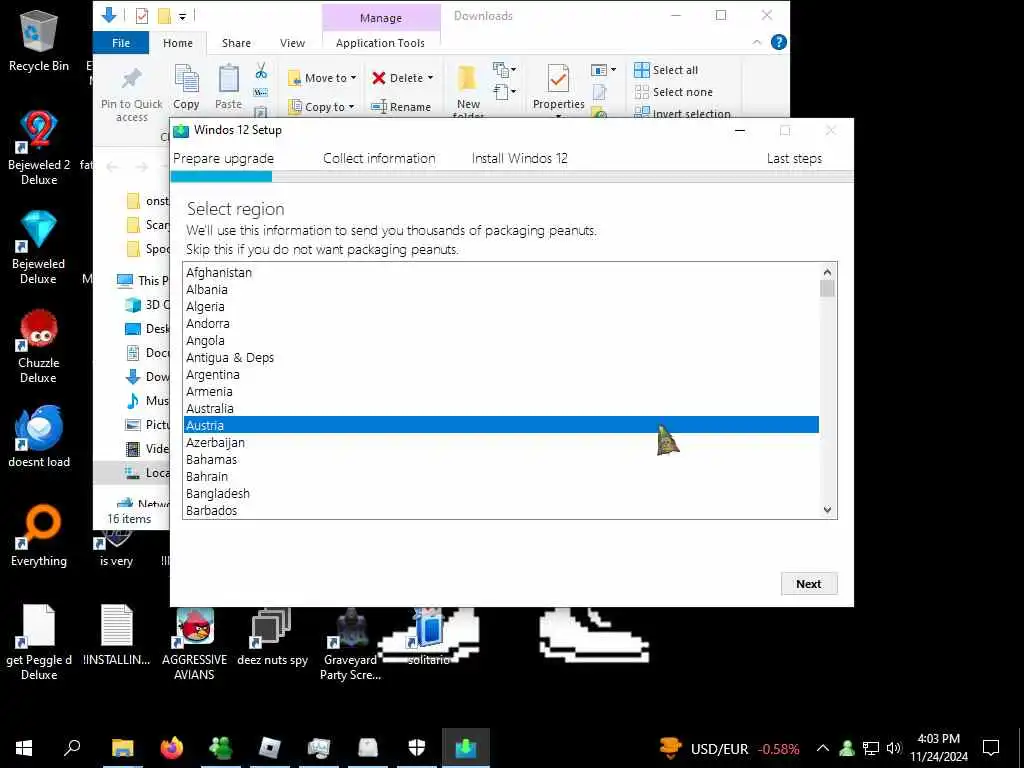
Task: Click the region list scroll up arrow
Action: (x=827, y=272)
